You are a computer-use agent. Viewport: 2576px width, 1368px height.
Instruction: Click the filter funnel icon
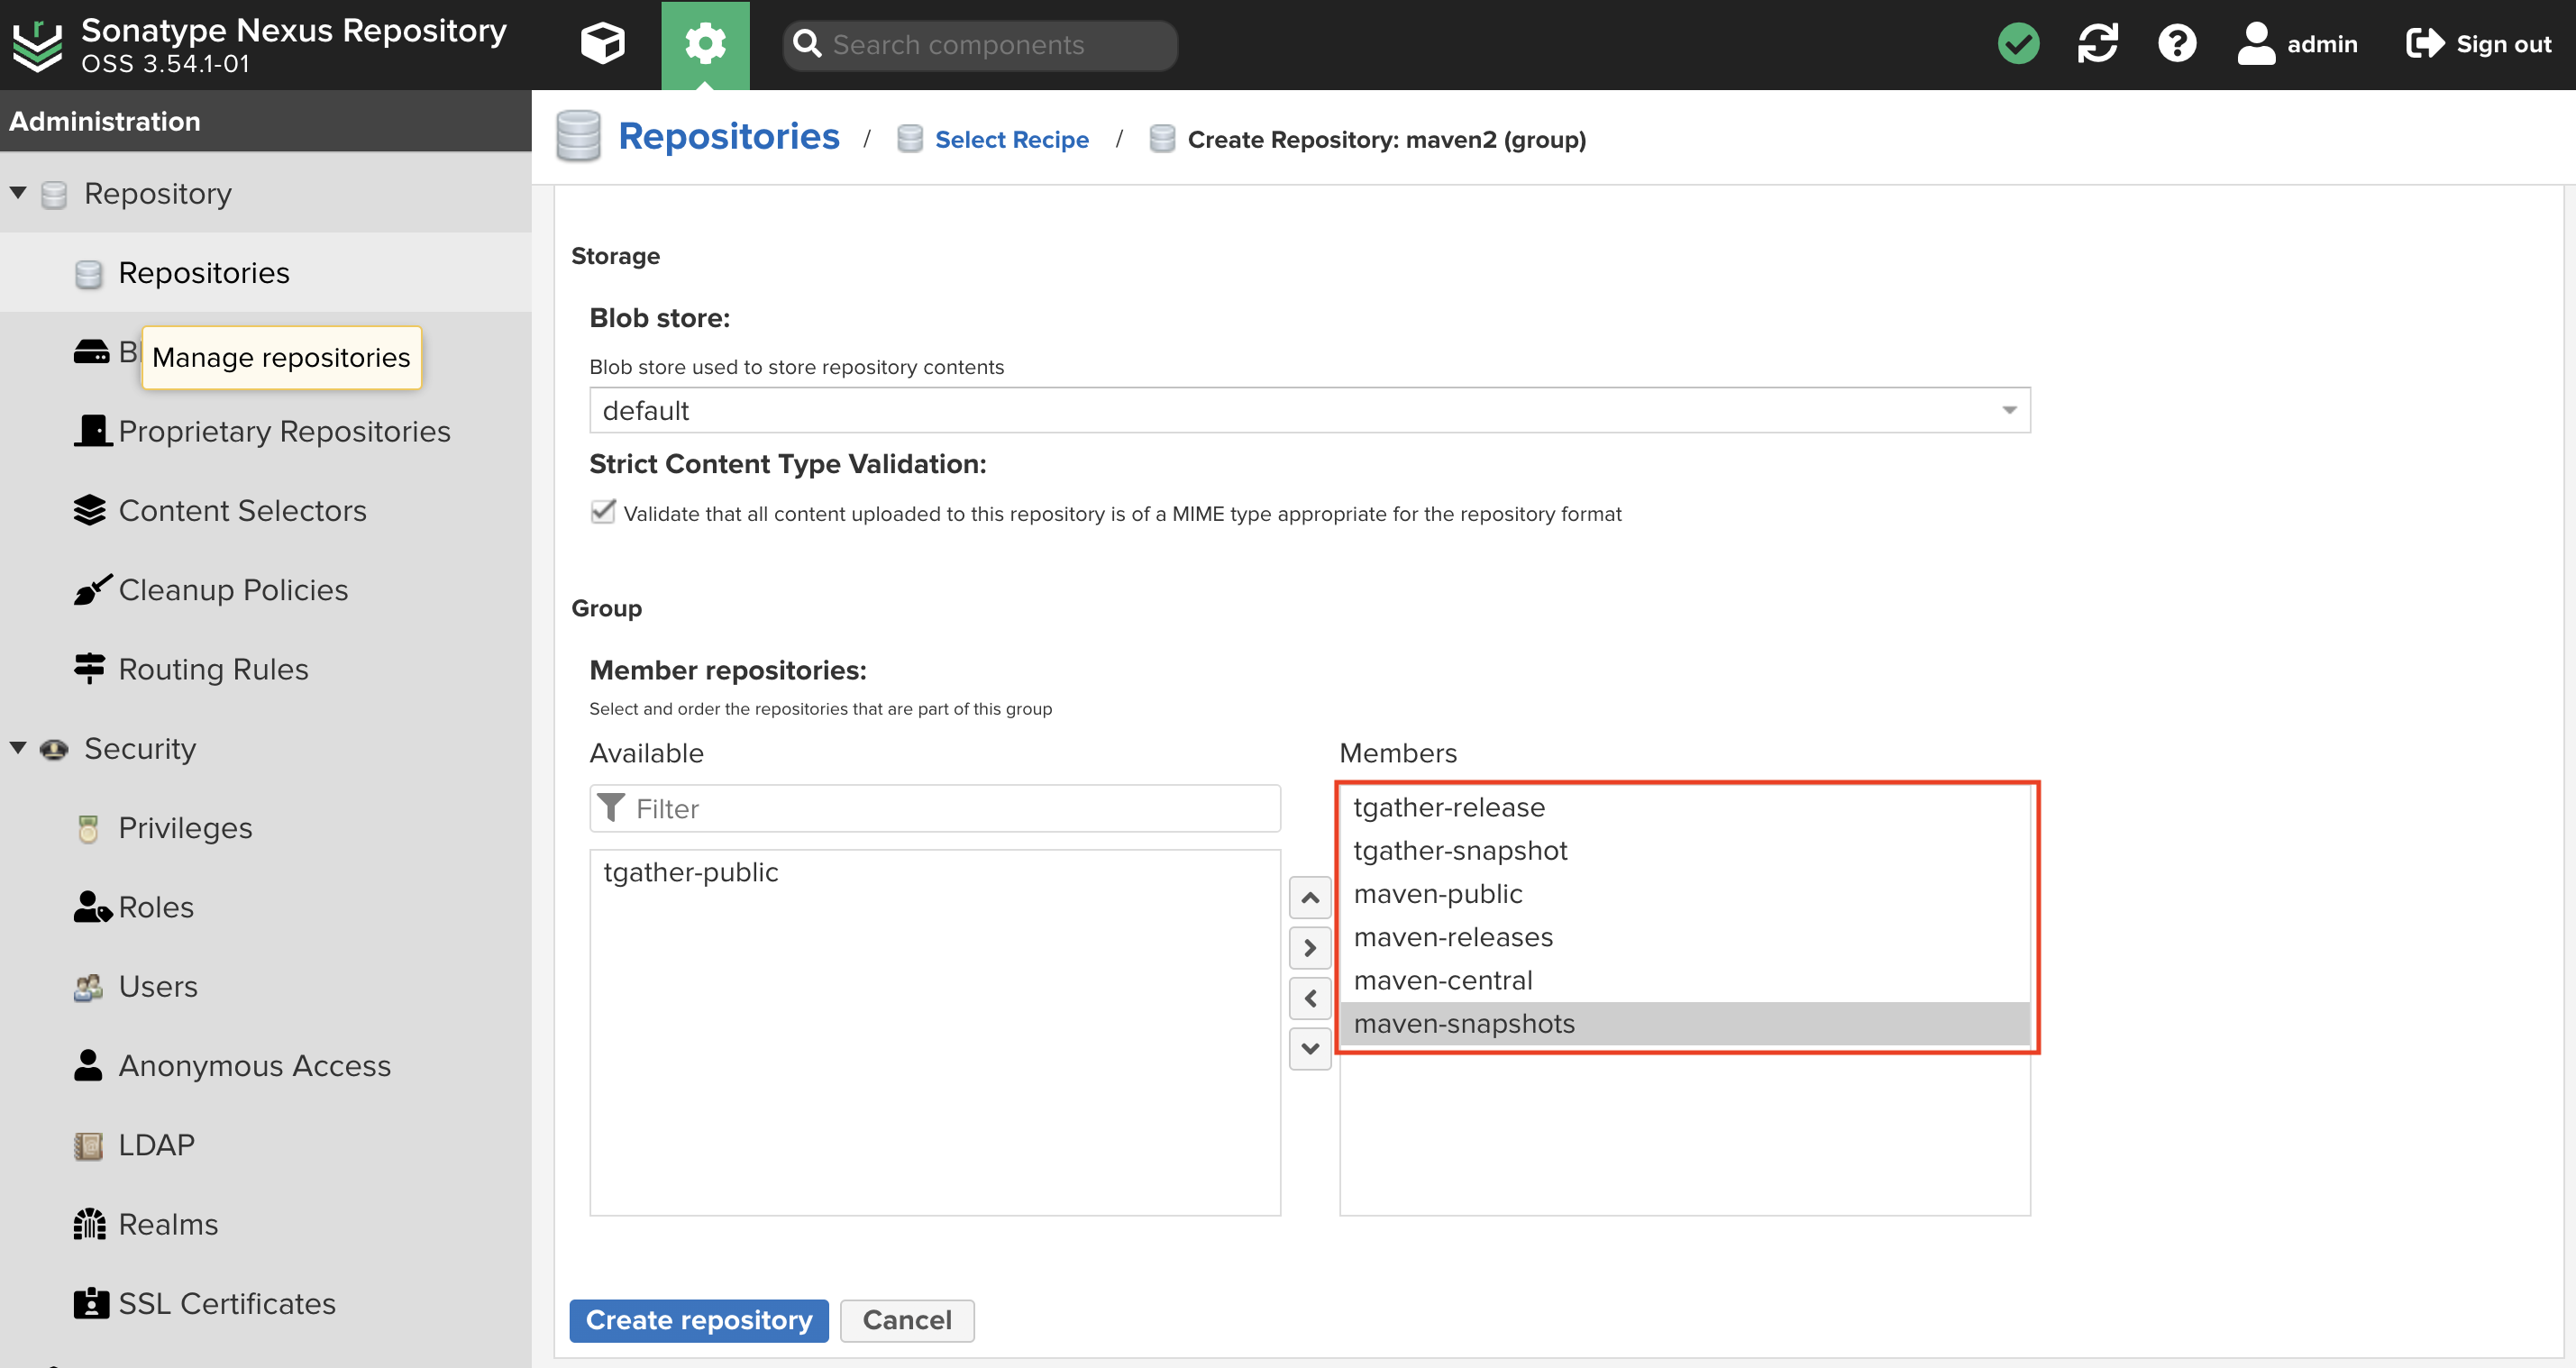pos(611,807)
